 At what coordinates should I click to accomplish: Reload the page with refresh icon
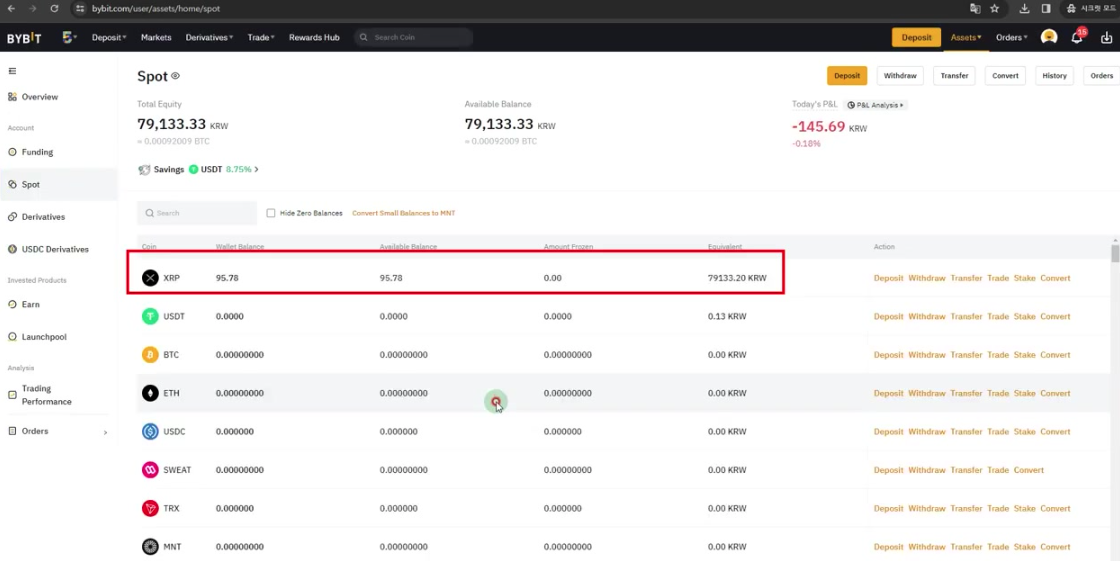[x=54, y=9]
